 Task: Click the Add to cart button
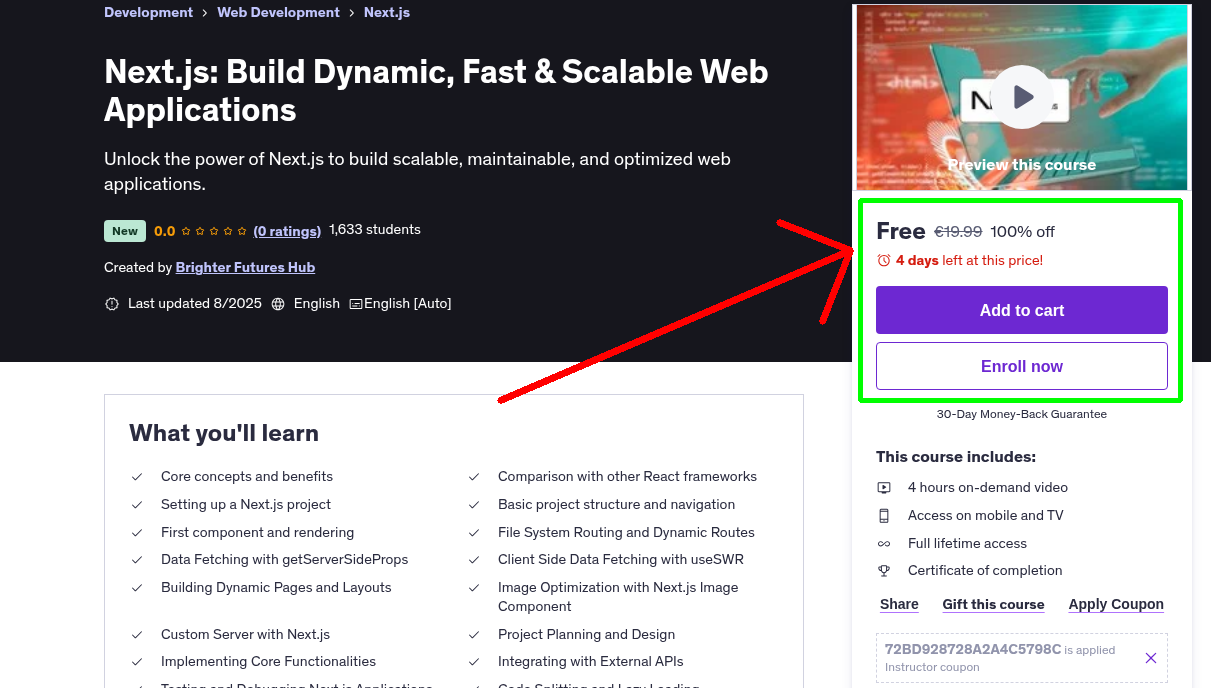point(1022,310)
